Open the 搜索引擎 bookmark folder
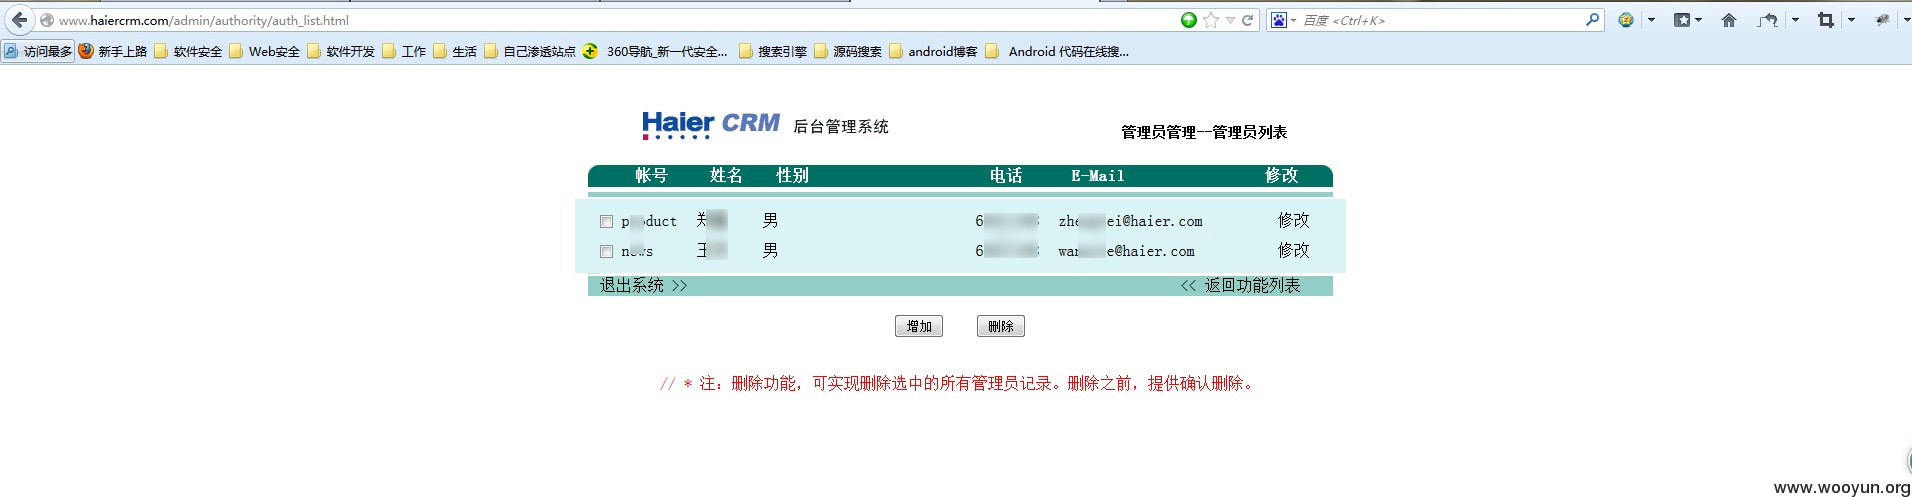 click(773, 51)
